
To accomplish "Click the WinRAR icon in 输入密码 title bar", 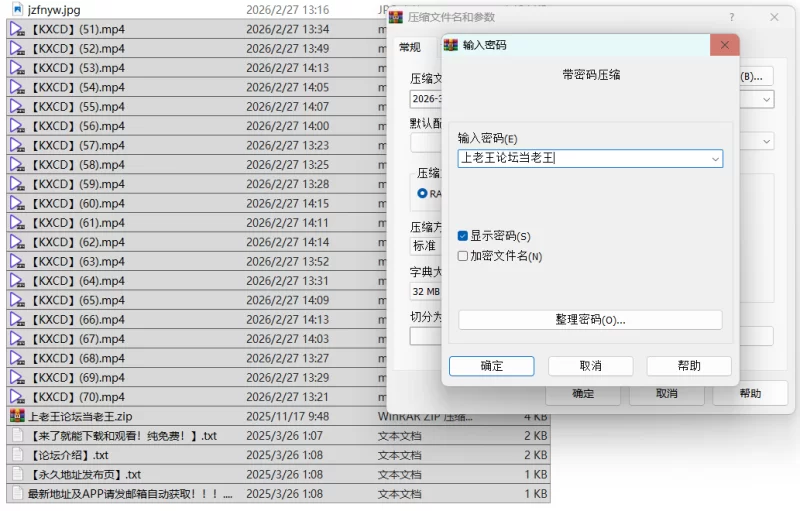I will tap(451, 45).
